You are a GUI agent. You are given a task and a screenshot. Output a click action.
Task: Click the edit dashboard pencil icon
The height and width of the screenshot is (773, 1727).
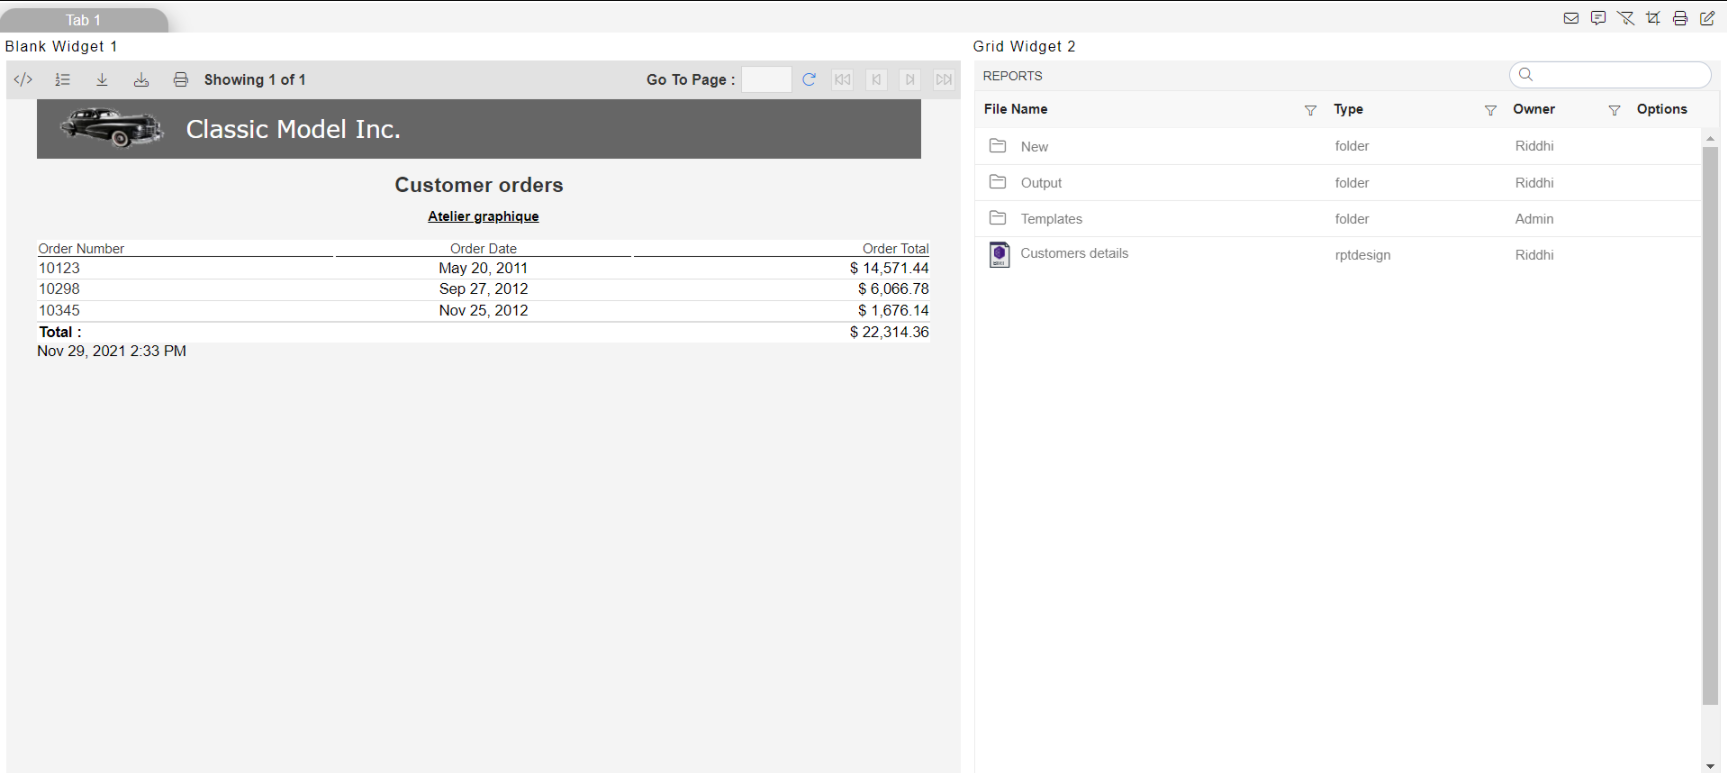pyautogui.click(x=1707, y=18)
